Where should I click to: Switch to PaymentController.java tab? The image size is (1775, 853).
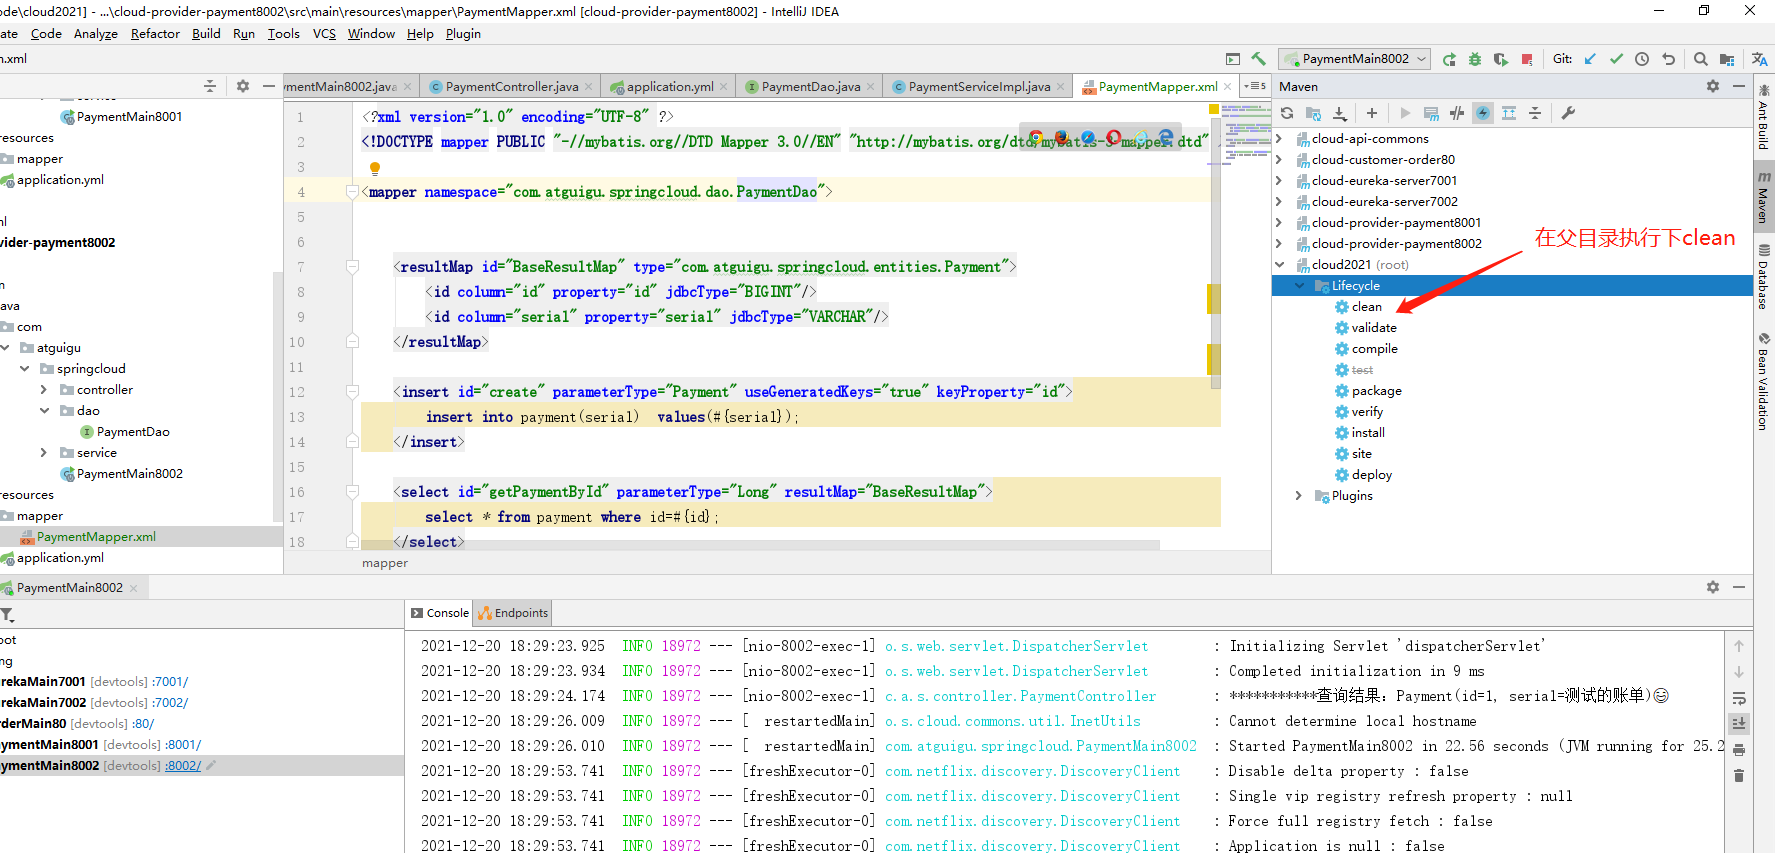pyautogui.click(x=511, y=86)
